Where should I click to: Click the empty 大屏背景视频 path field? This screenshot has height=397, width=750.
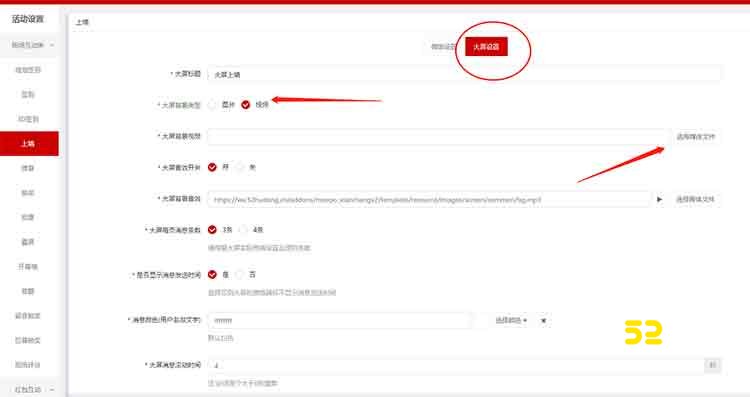click(438, 137)
